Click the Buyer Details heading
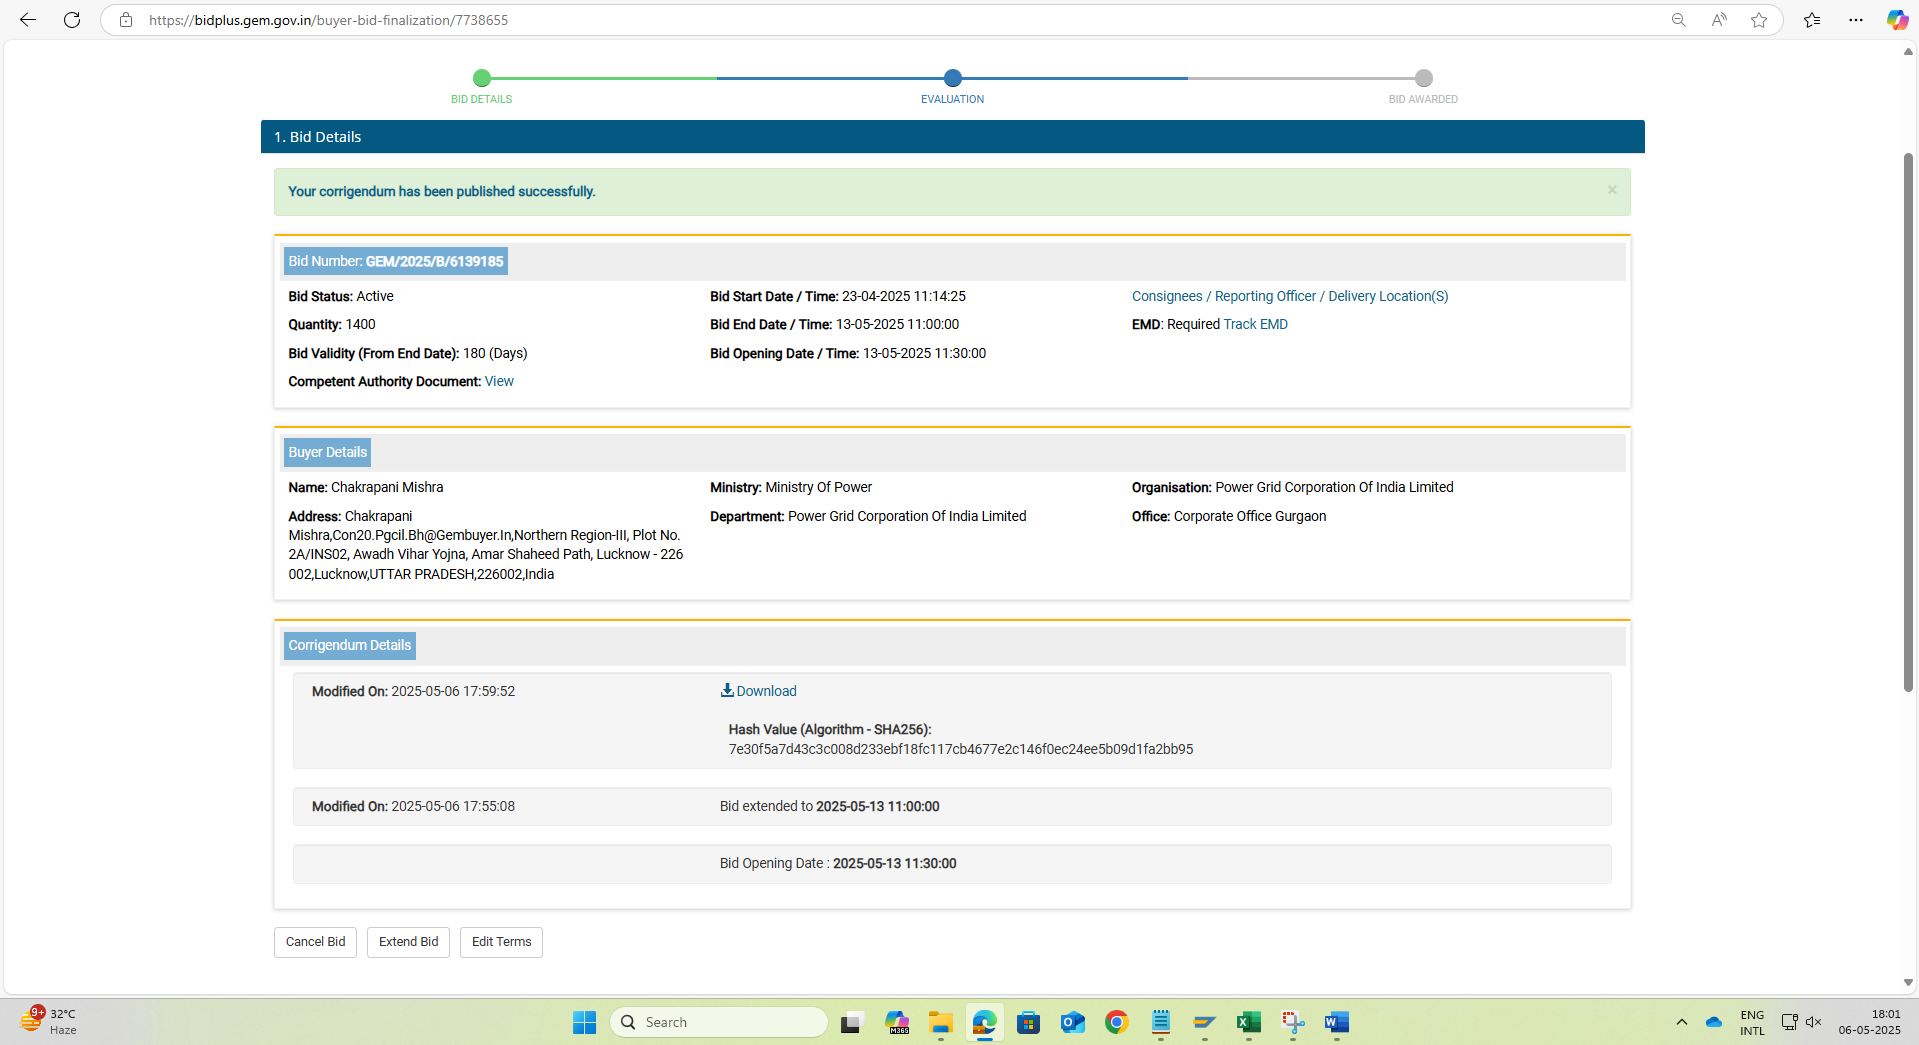This screenshot has width=1919, height=1045. coord(327,452)
